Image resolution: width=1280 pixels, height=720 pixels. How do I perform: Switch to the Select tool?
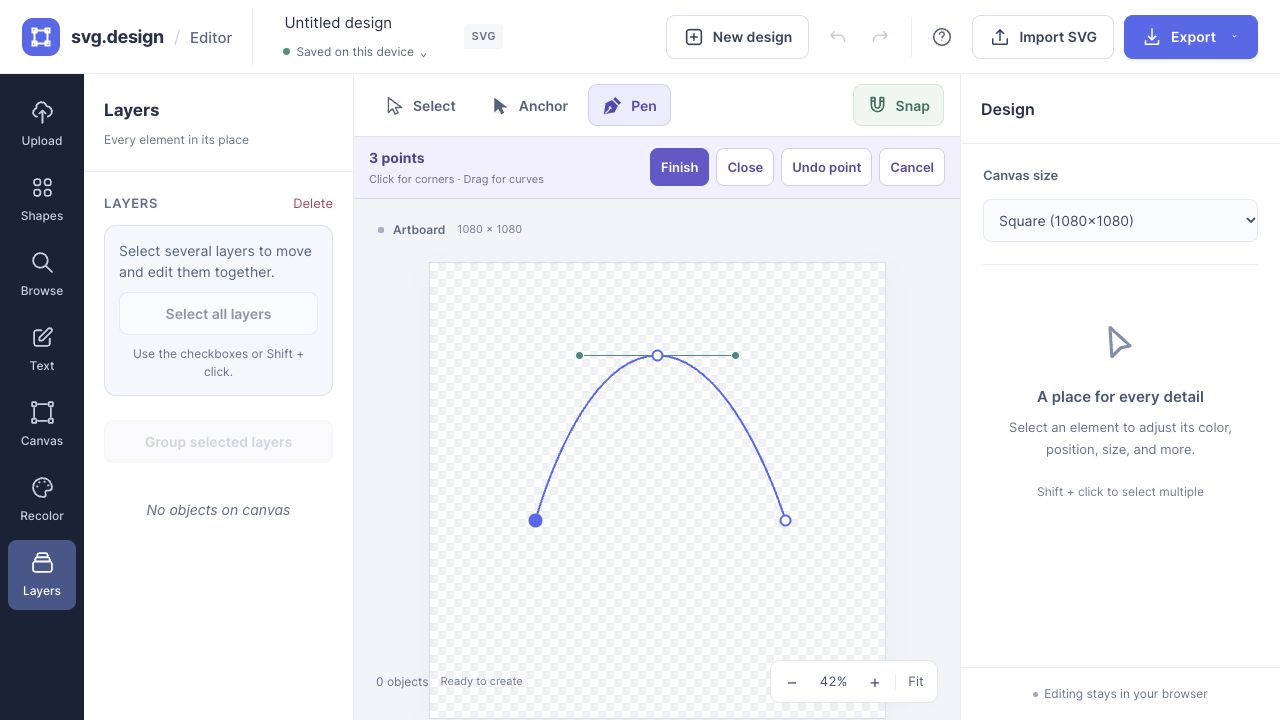point(421,105)
